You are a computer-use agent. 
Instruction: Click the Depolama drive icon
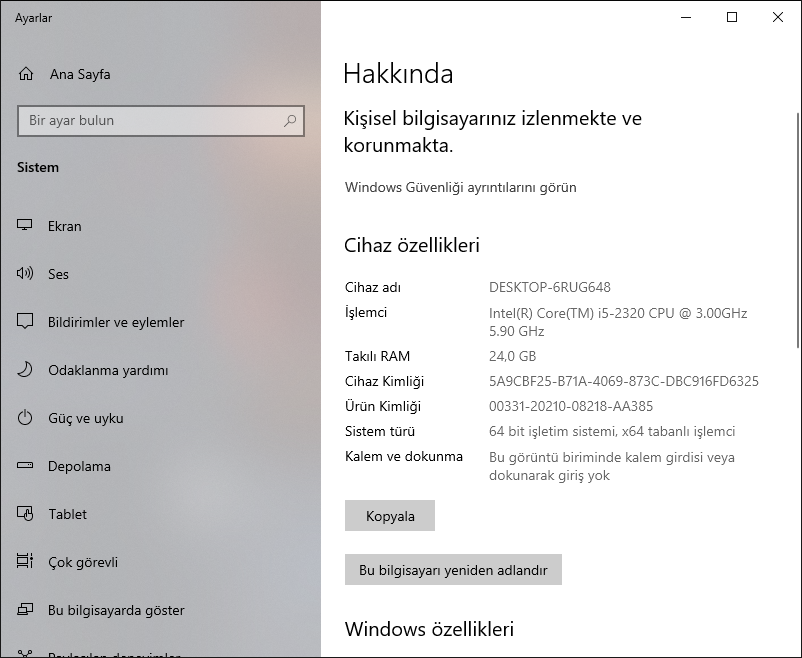click(x=25, y=465)
